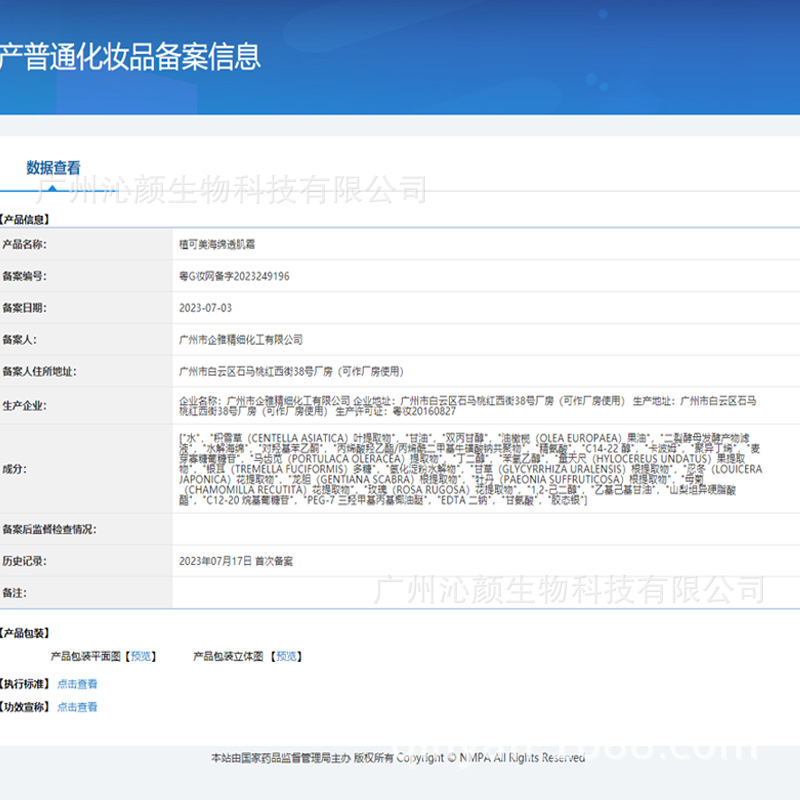Click the 产品信息 section heading
Image resolution: width=800 pixels, height=800 pixels.
point(25,219)
